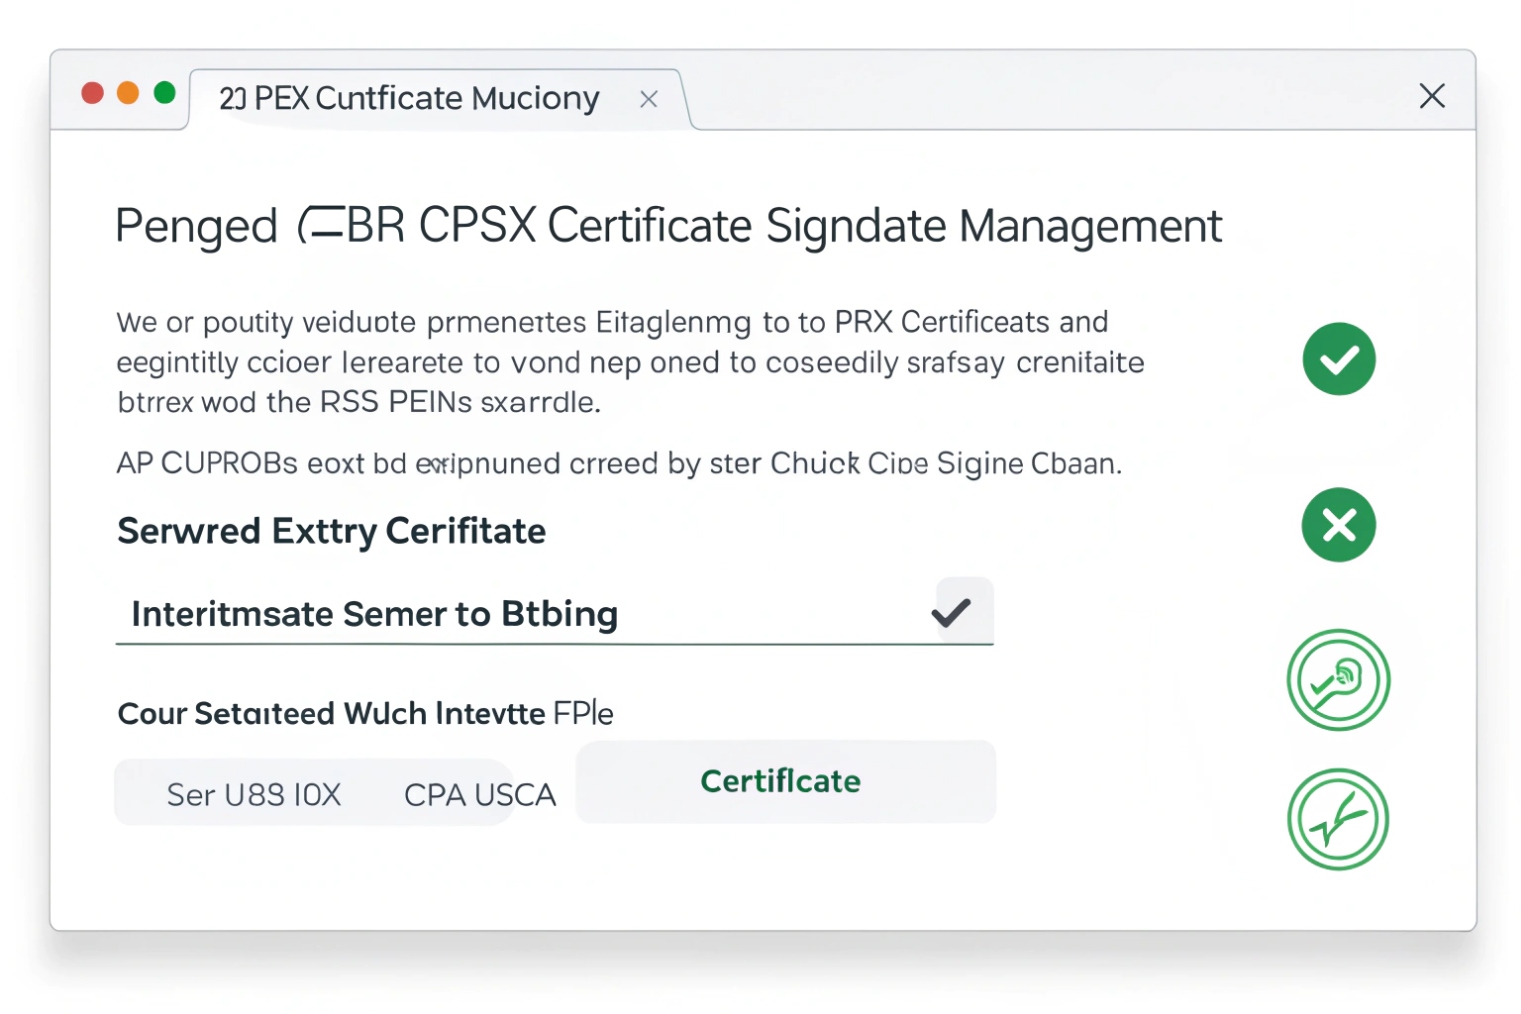Click the green checkmark status icon

coord(1338,359)
